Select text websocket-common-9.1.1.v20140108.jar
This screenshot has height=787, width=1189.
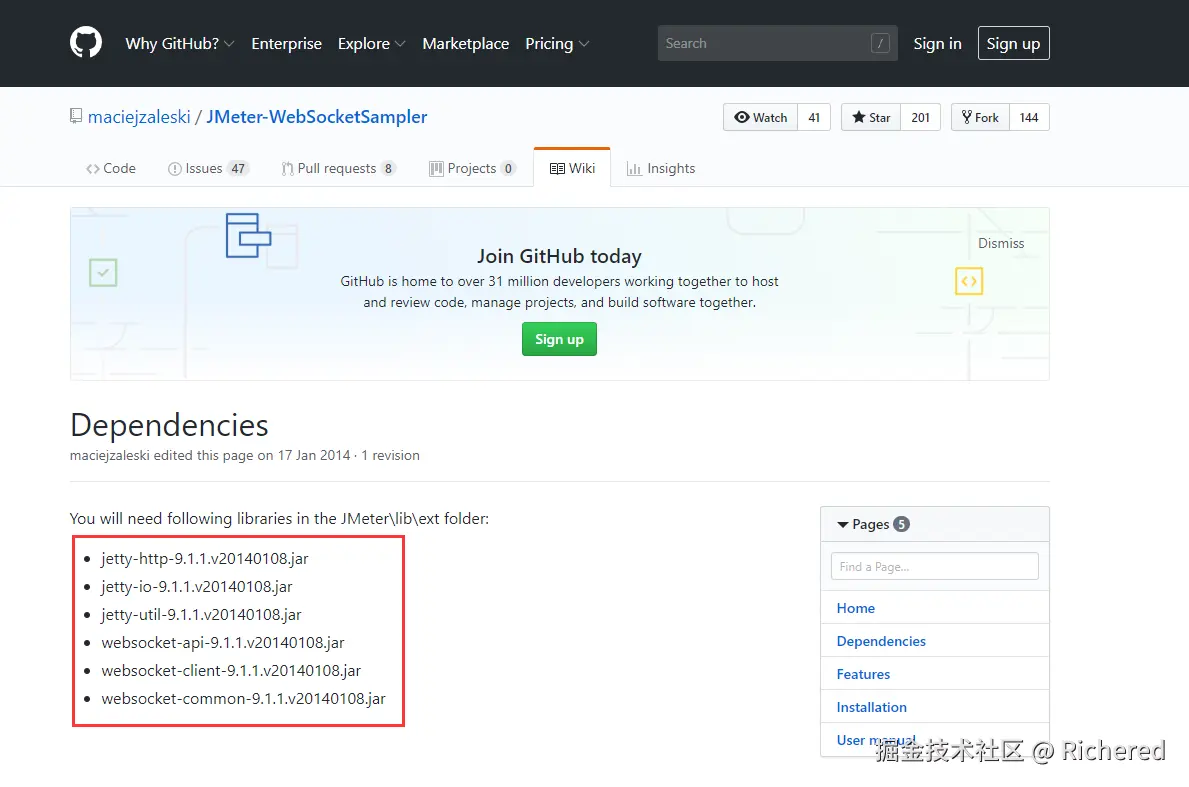243,699
